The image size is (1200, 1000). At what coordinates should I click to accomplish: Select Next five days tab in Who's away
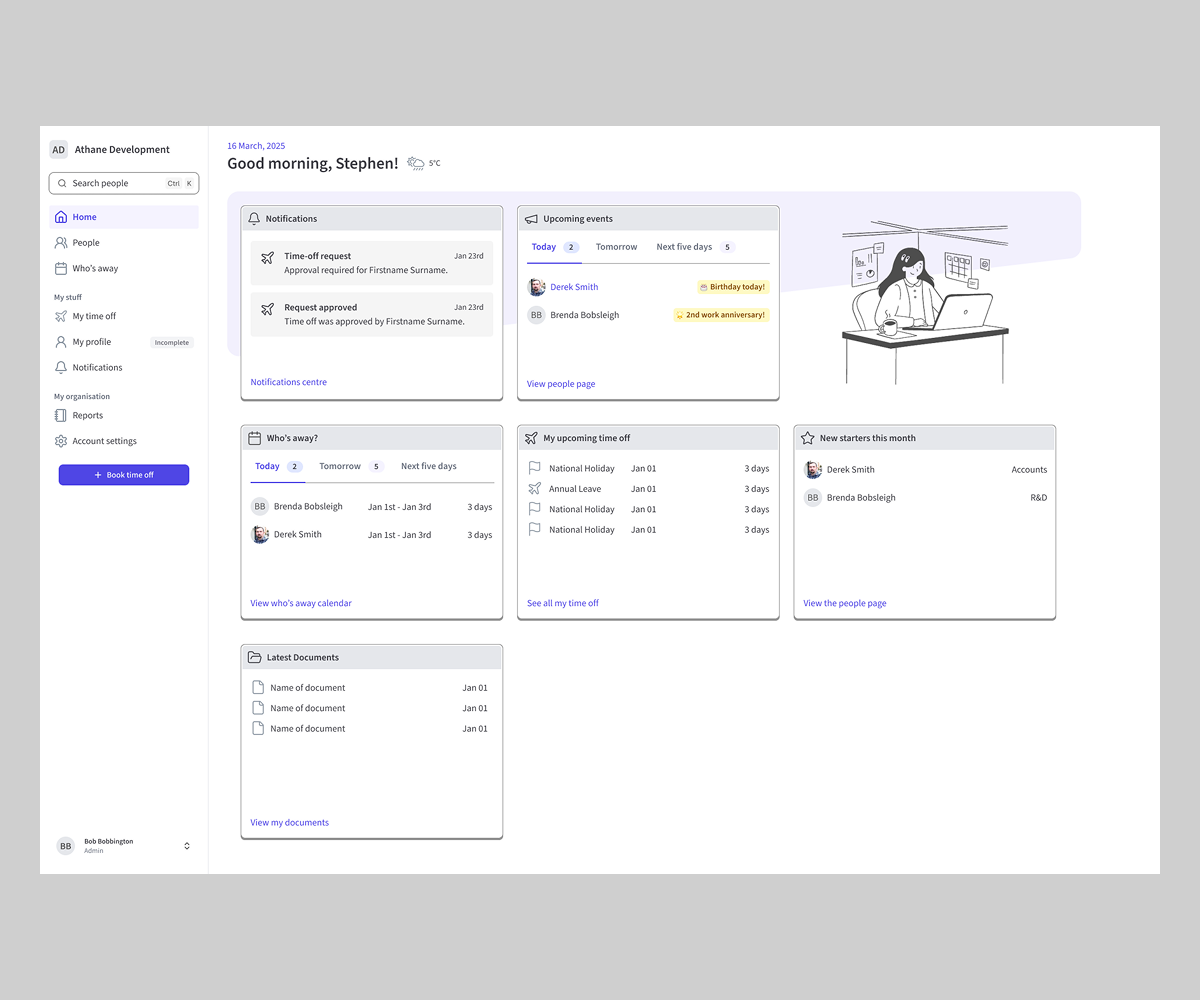[428, 466]
